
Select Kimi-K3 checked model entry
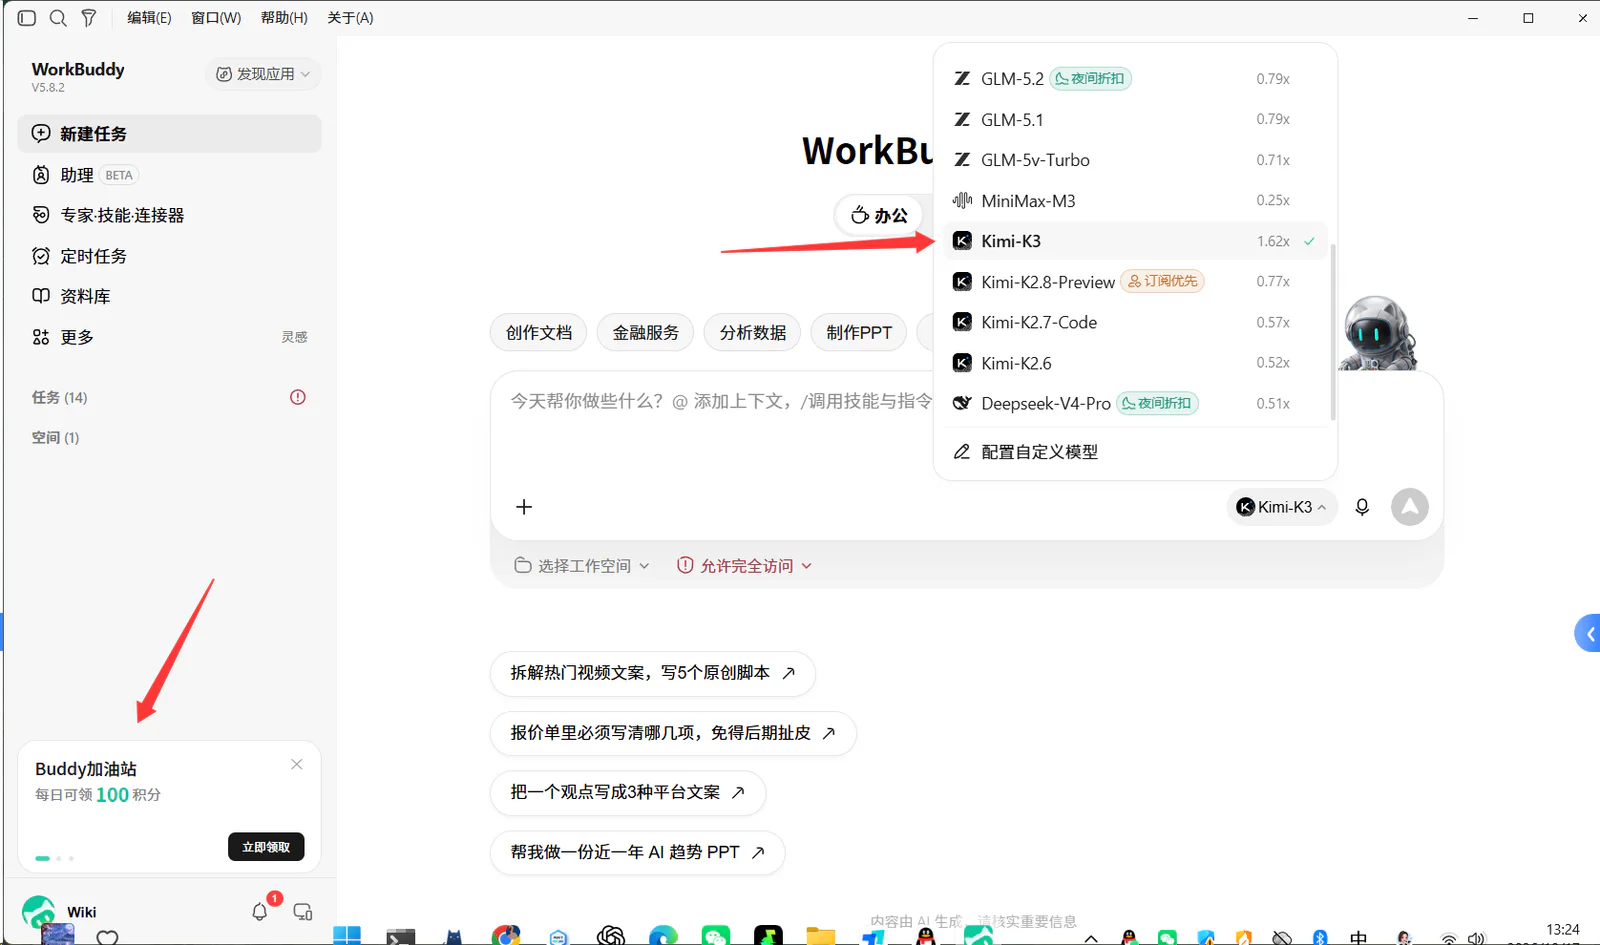click(1135, 241)
